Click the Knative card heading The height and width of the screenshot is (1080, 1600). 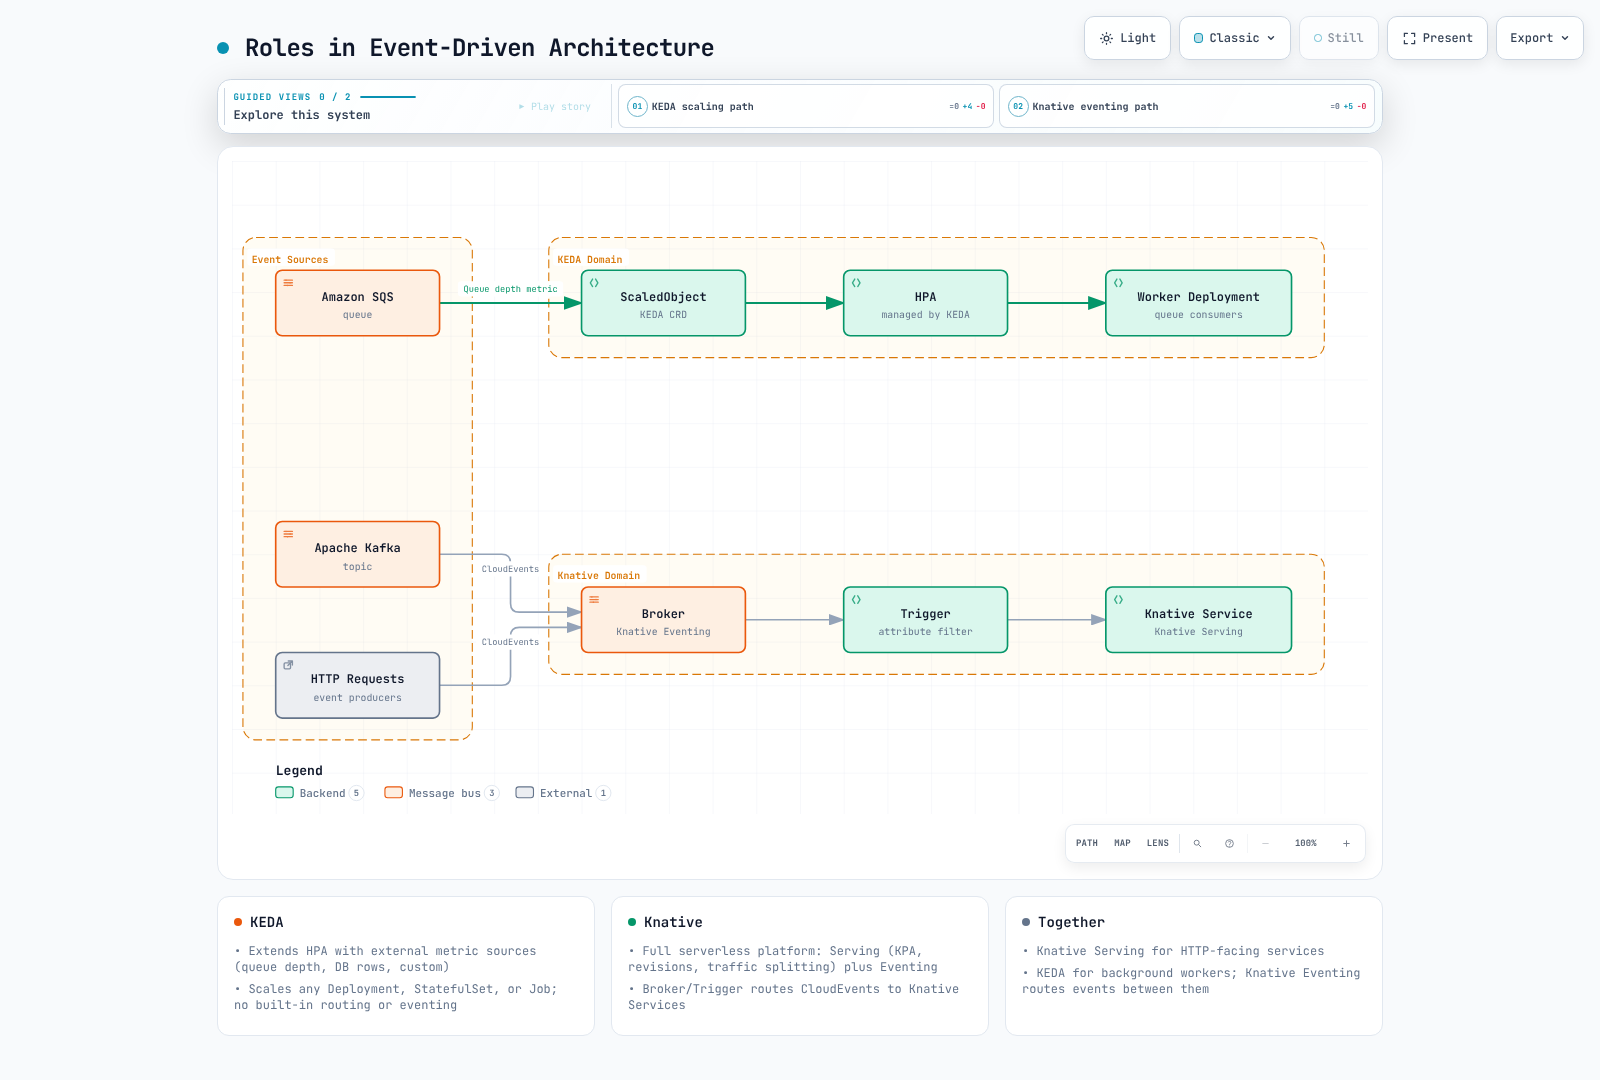(x=673, y=922)
